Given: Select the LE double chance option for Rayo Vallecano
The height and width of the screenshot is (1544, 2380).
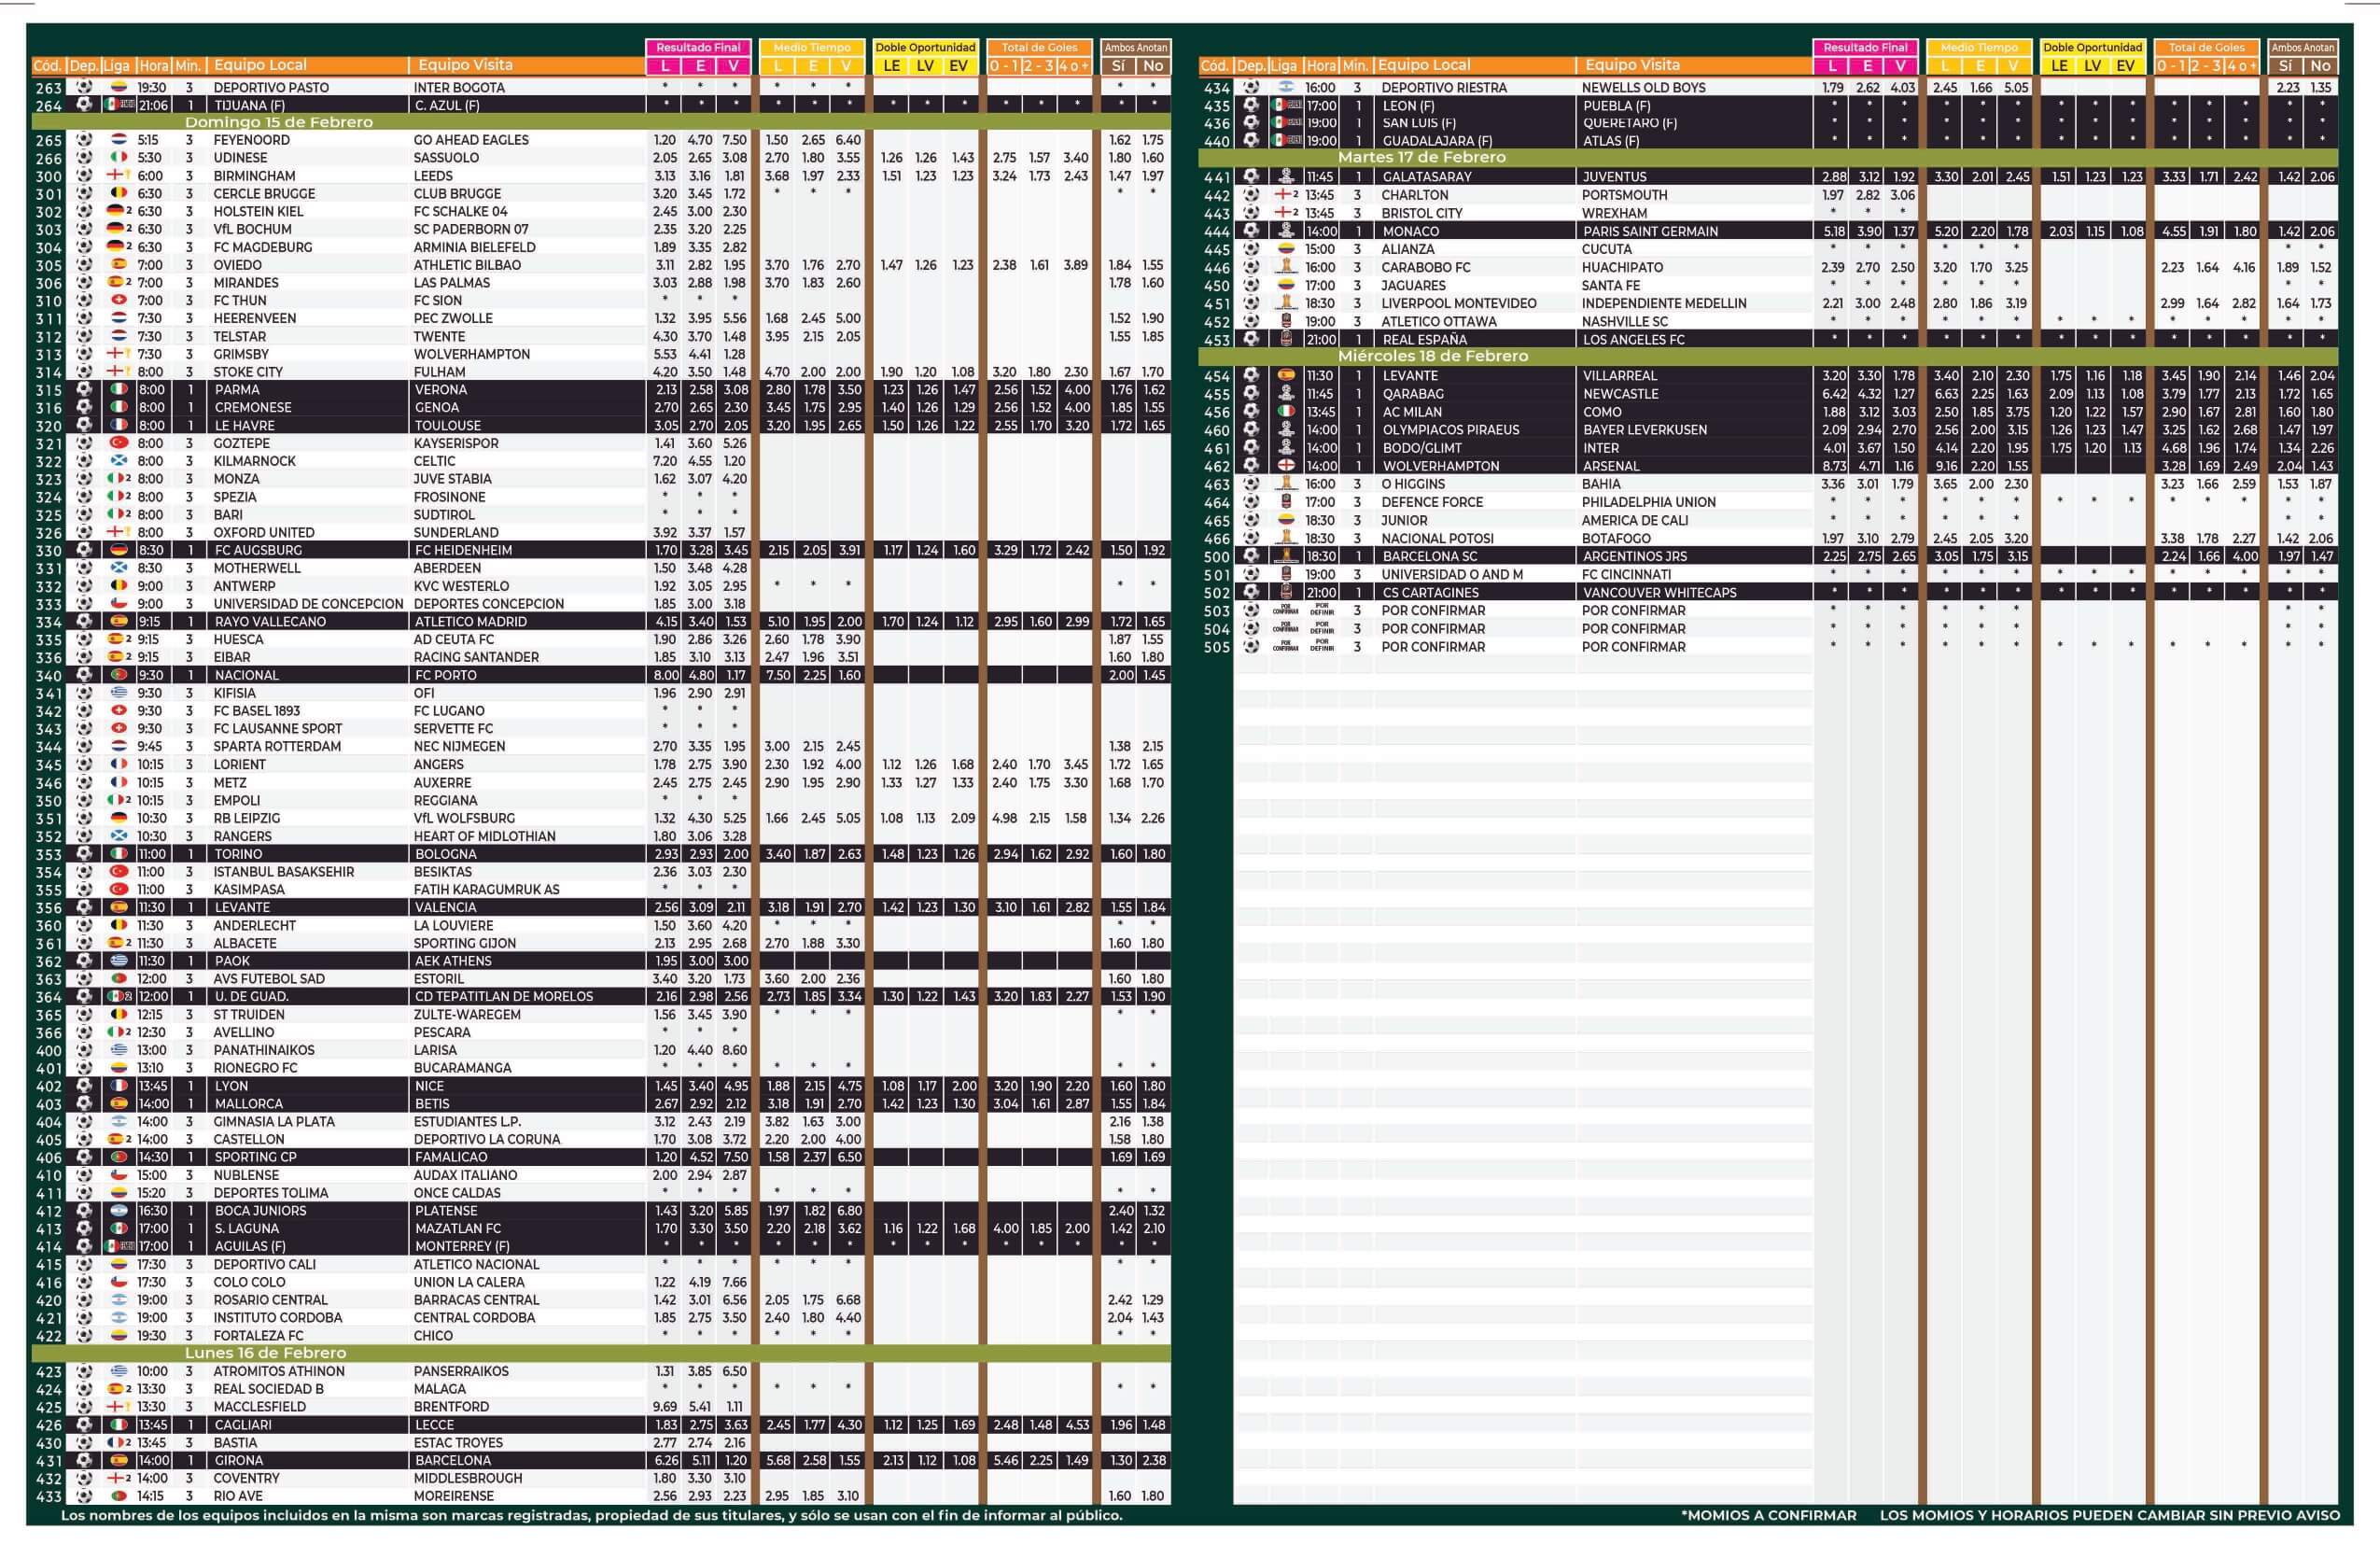Looking at the screenshot, I should [892, 621].
